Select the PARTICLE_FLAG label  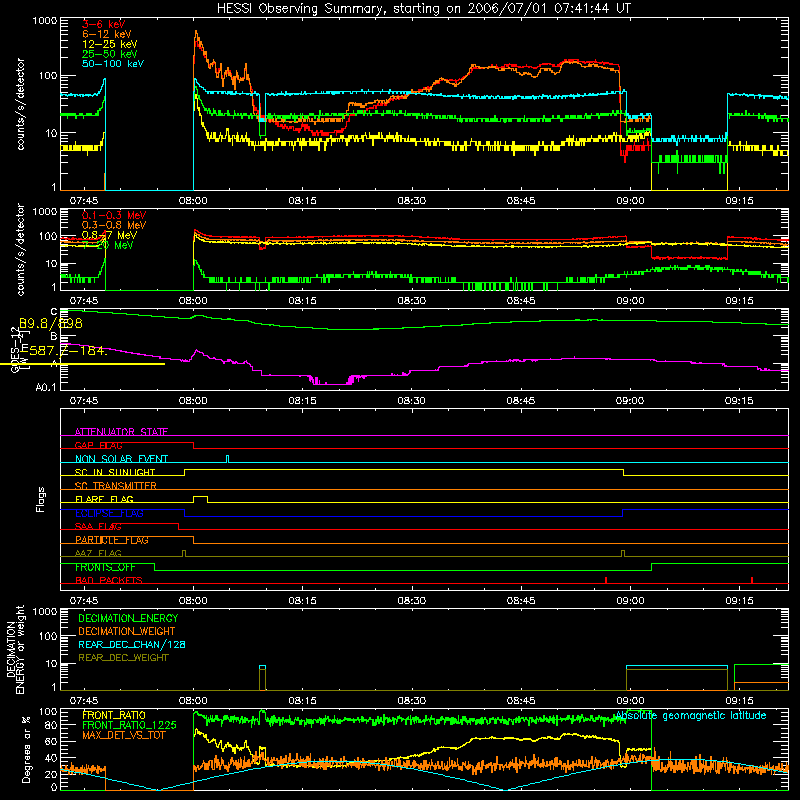click(112, 540)
